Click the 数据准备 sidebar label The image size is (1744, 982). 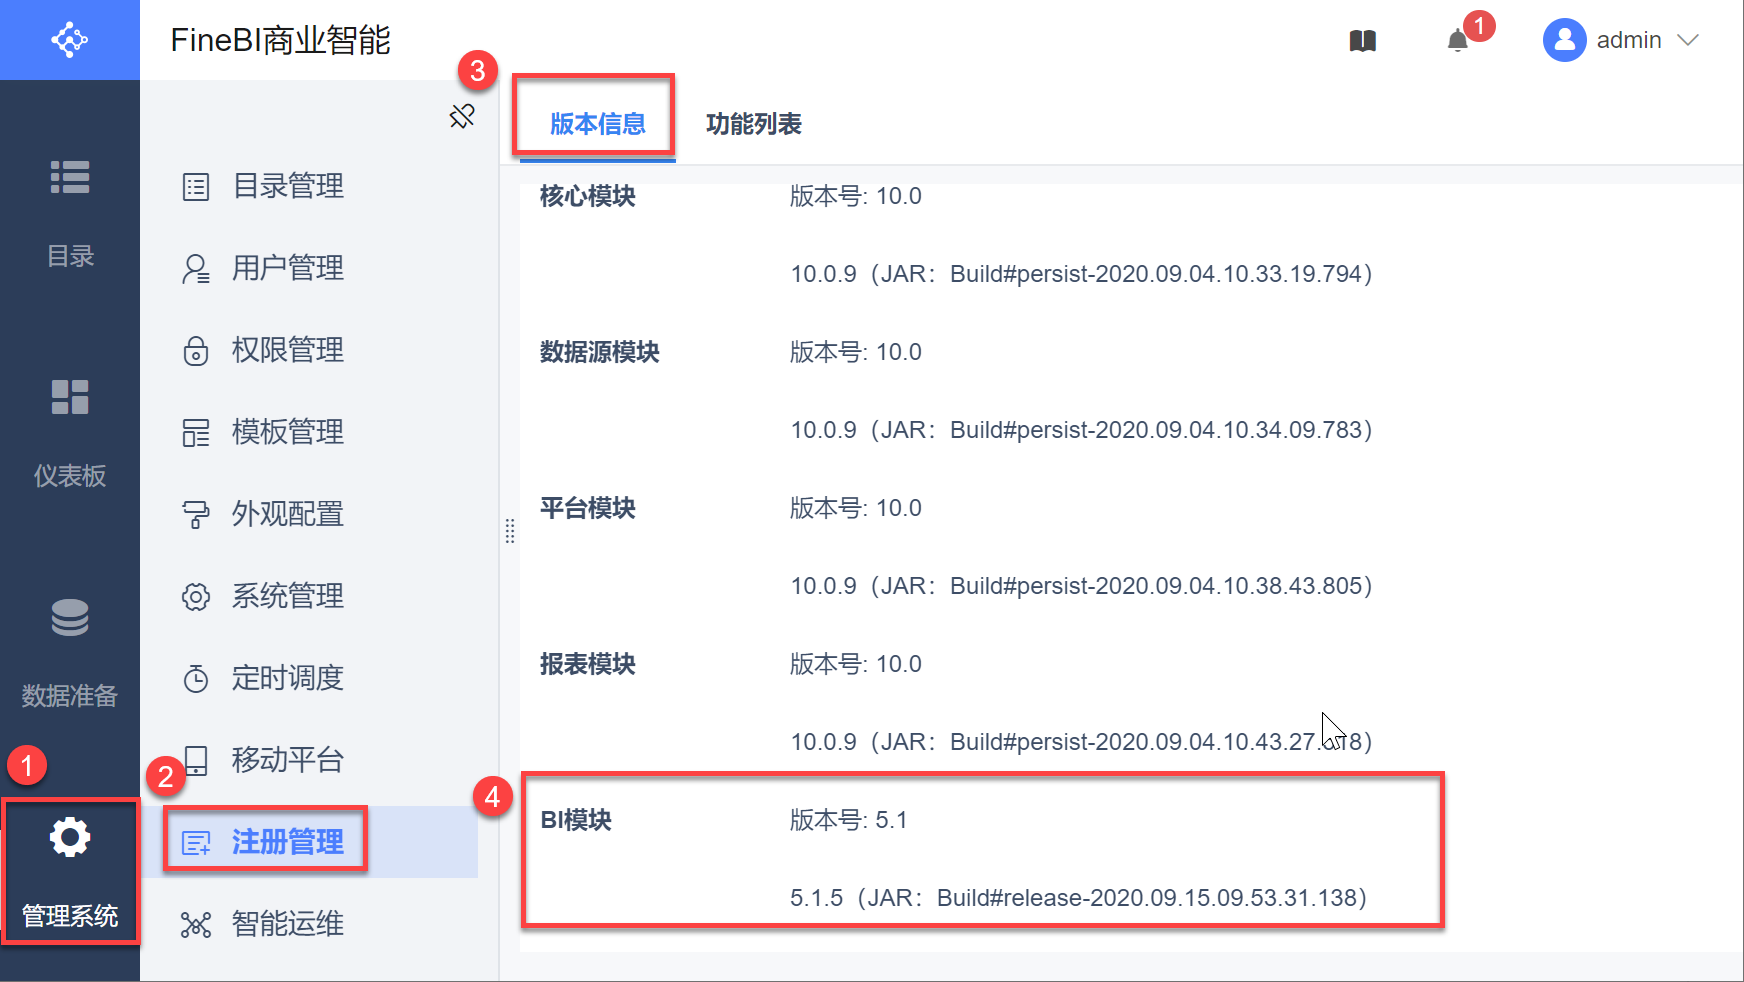70,696
